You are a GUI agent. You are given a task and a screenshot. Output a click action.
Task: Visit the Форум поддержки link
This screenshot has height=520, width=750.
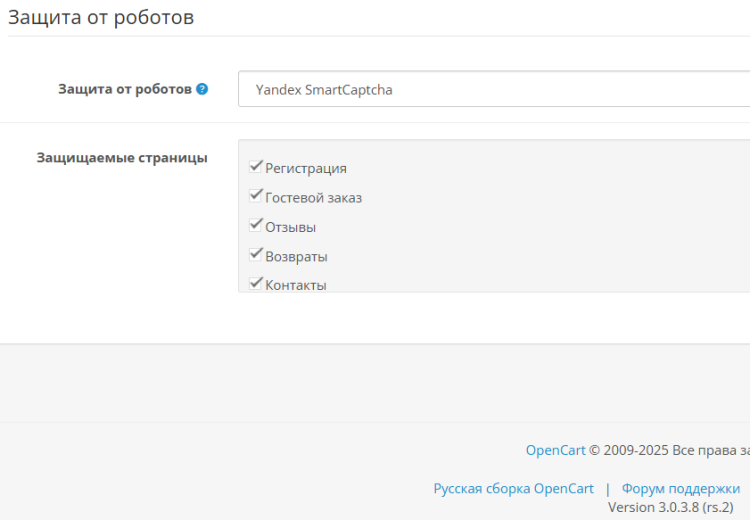680,488
